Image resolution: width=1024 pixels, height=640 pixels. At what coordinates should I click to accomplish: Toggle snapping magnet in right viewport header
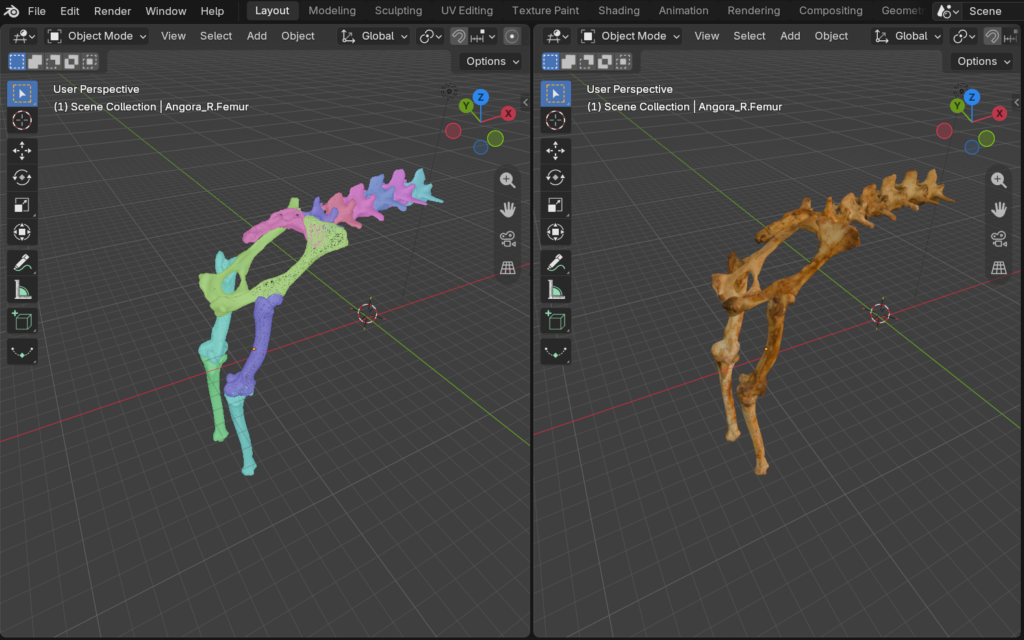pyautogui.click(x=993, y=36)
